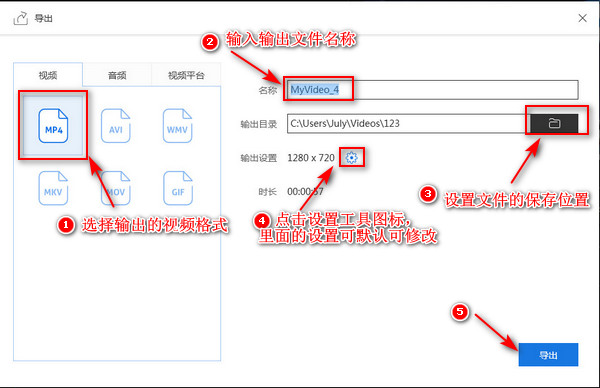Viewport: 600px width, 388px height.
Task: Select MKV as the export format
Action: [53, 188]
